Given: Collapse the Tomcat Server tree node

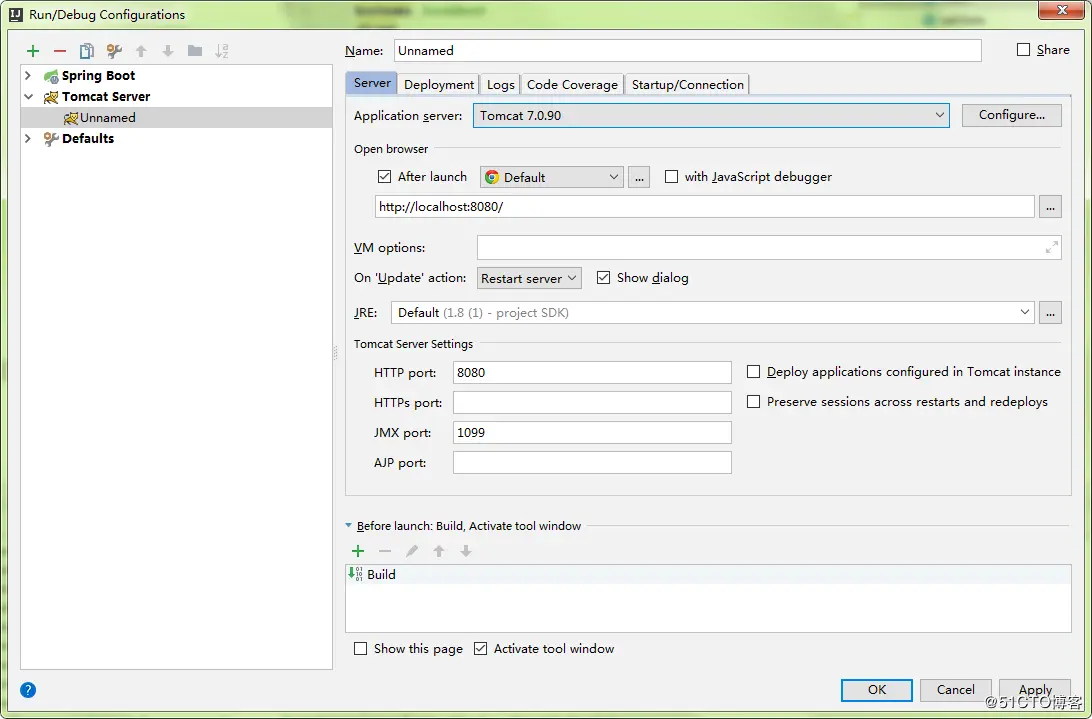Looking at the screenshot, I should coord(29,96).
